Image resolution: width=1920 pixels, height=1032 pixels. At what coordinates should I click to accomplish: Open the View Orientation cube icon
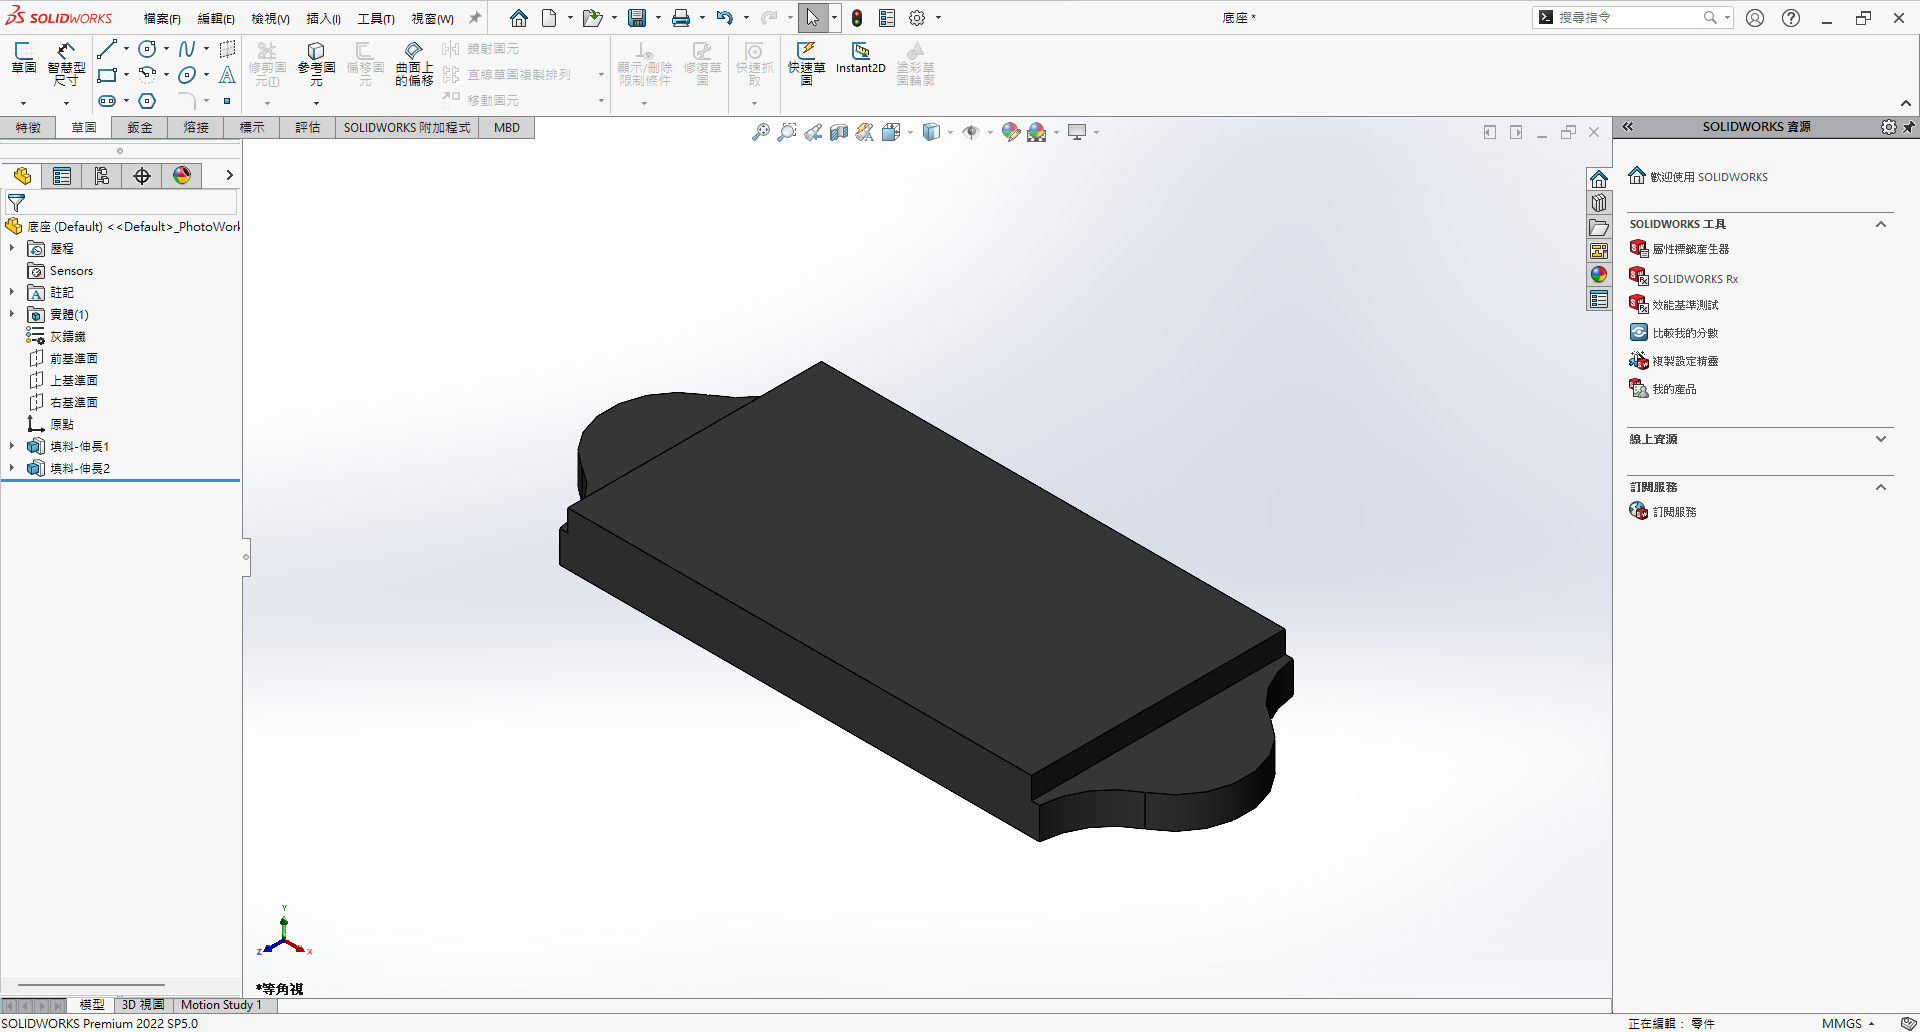click(x=891, y=132)
